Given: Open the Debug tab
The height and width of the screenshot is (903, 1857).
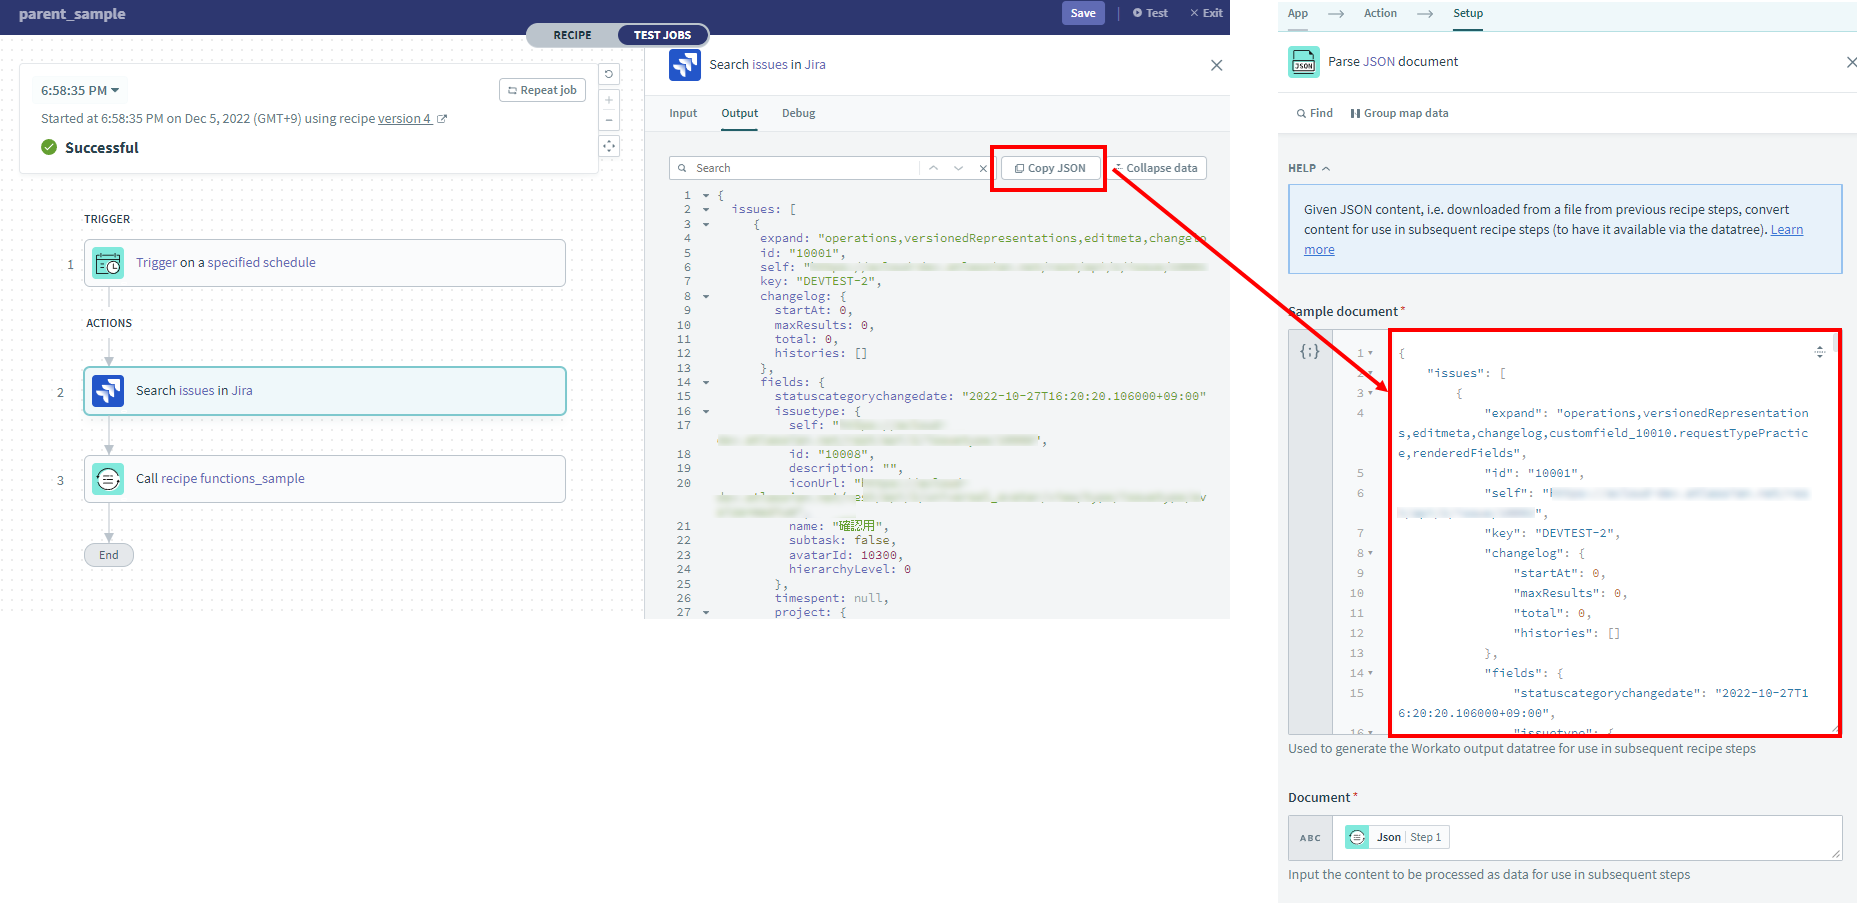Looking at the screenshot, I should [x=799, y=113].
